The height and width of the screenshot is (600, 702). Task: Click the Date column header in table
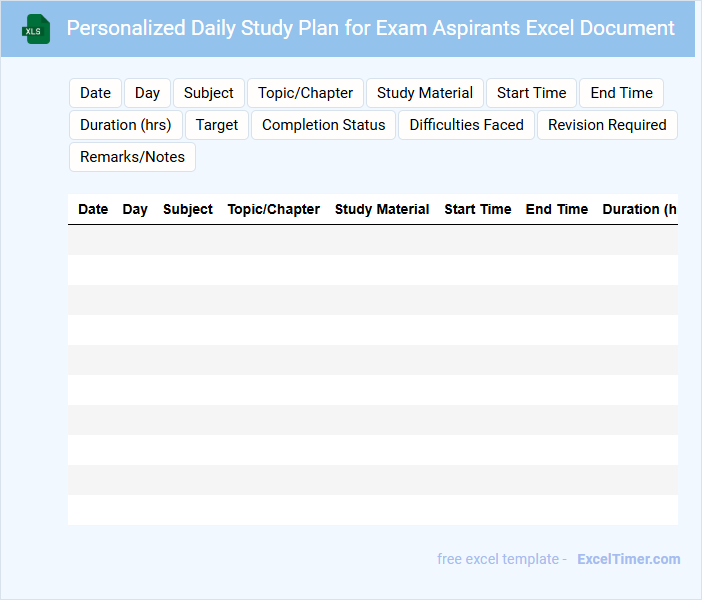coord(93,209)
